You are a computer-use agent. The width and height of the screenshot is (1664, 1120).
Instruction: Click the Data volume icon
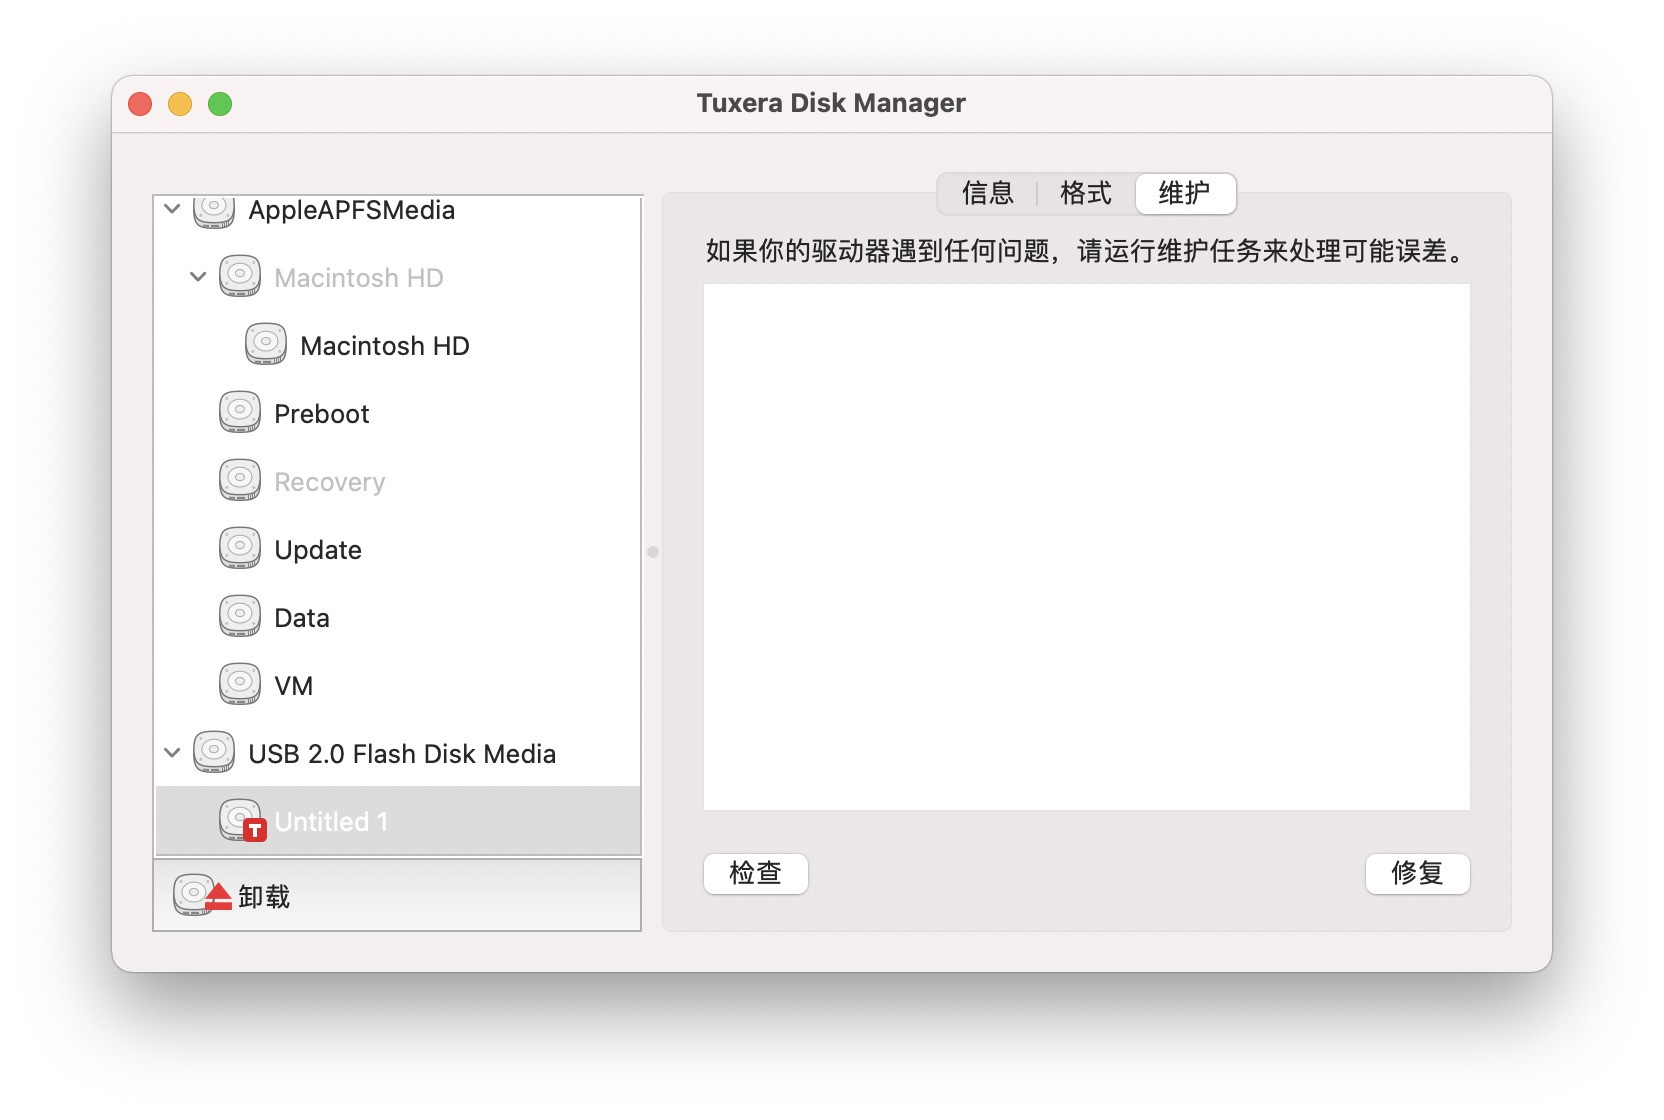point(240,617)
